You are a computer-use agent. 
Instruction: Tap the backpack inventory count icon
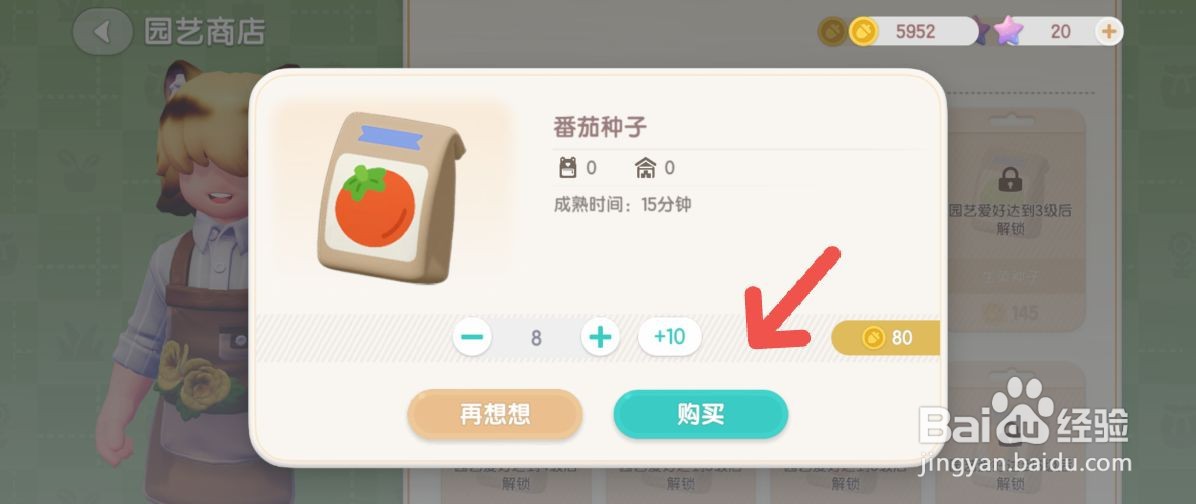click(x=567, y=168)
